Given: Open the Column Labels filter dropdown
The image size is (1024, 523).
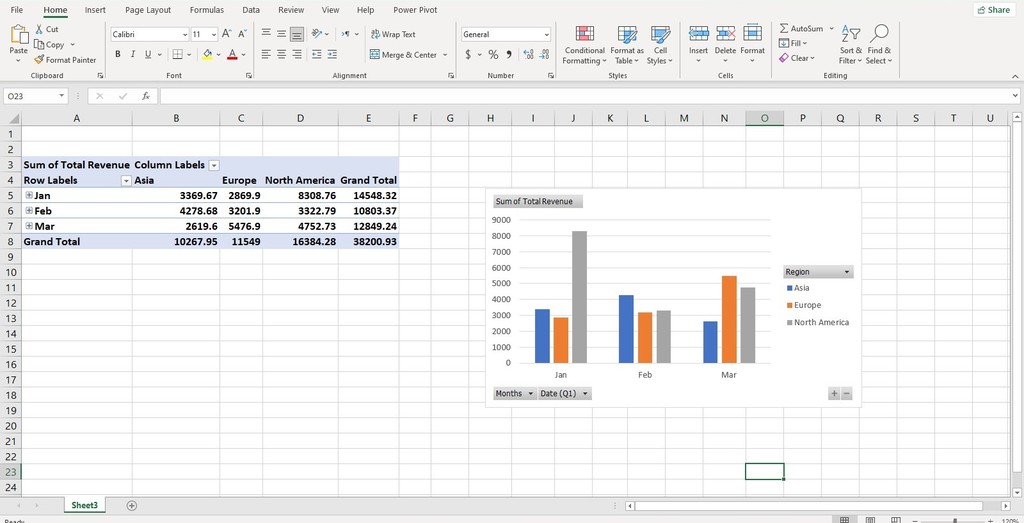Looking at the screenshot, I should click(214, 166).
